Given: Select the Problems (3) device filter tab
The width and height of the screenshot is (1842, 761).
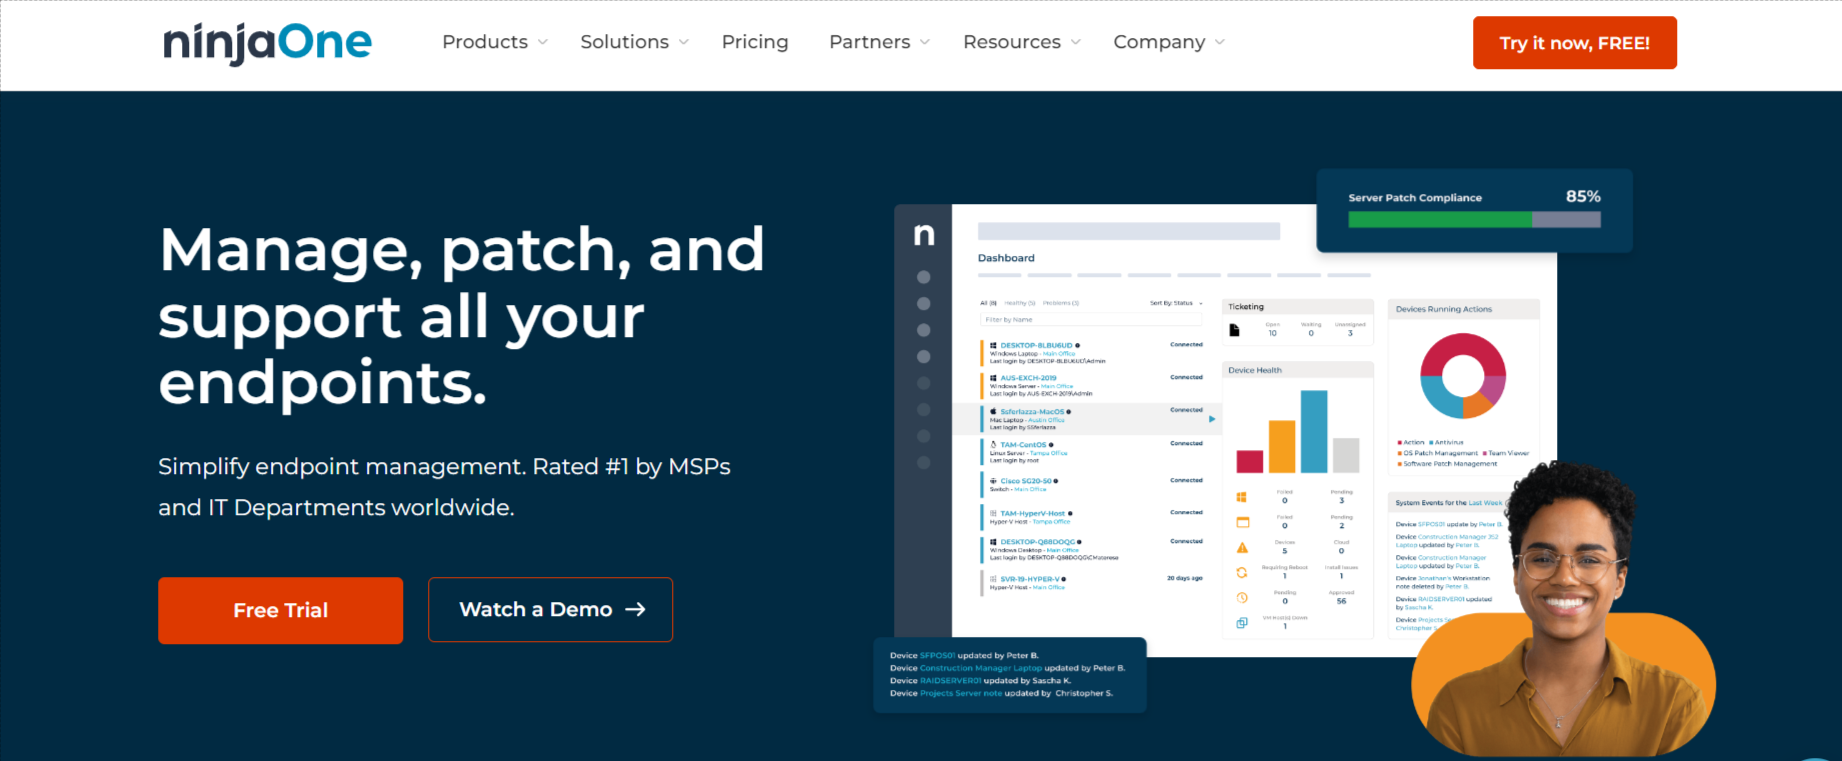Looking at the screenshot, I should (1061, 303).
